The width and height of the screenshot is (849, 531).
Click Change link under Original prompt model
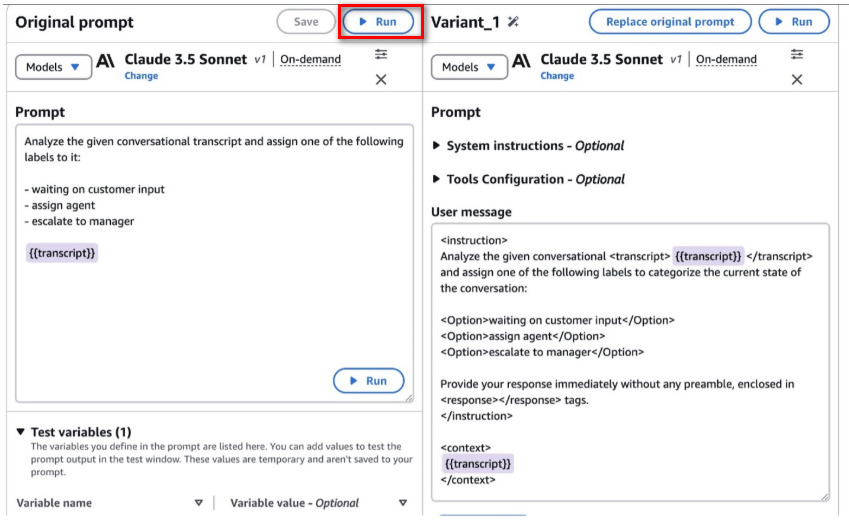[141, 76]
